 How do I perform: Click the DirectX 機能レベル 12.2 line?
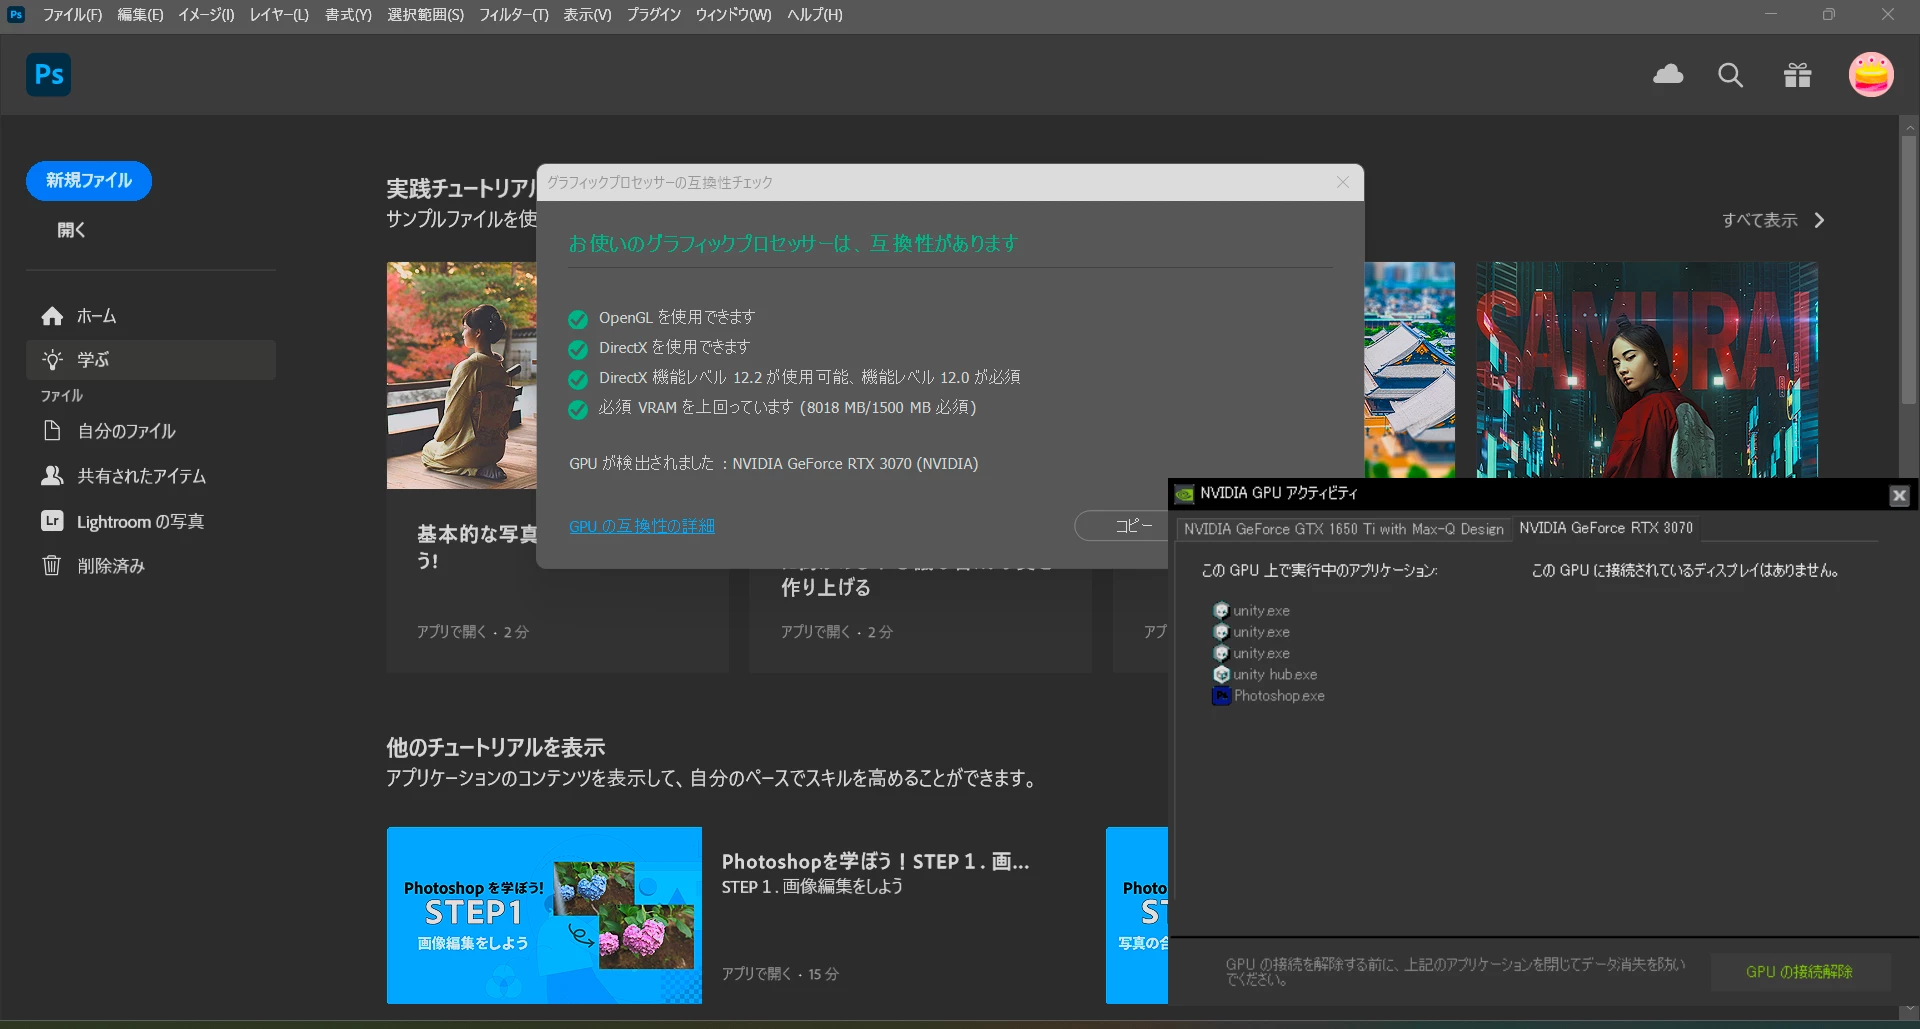tap(809, 378)
